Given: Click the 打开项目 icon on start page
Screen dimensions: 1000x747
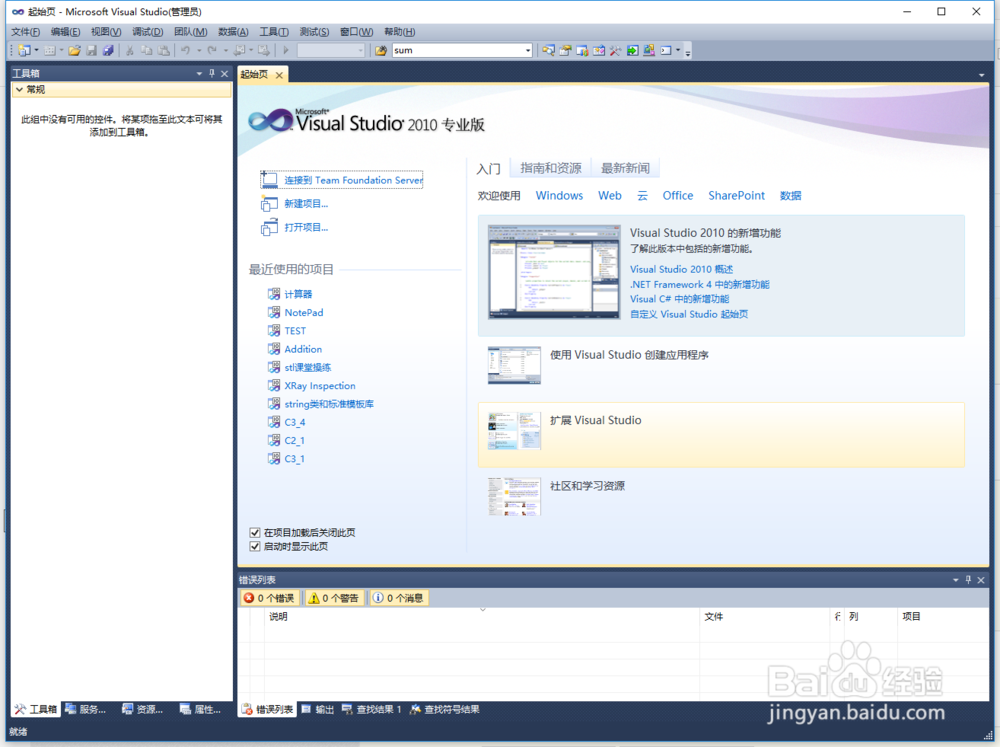Looking at the screenshot, I should (x=269, y=227).
